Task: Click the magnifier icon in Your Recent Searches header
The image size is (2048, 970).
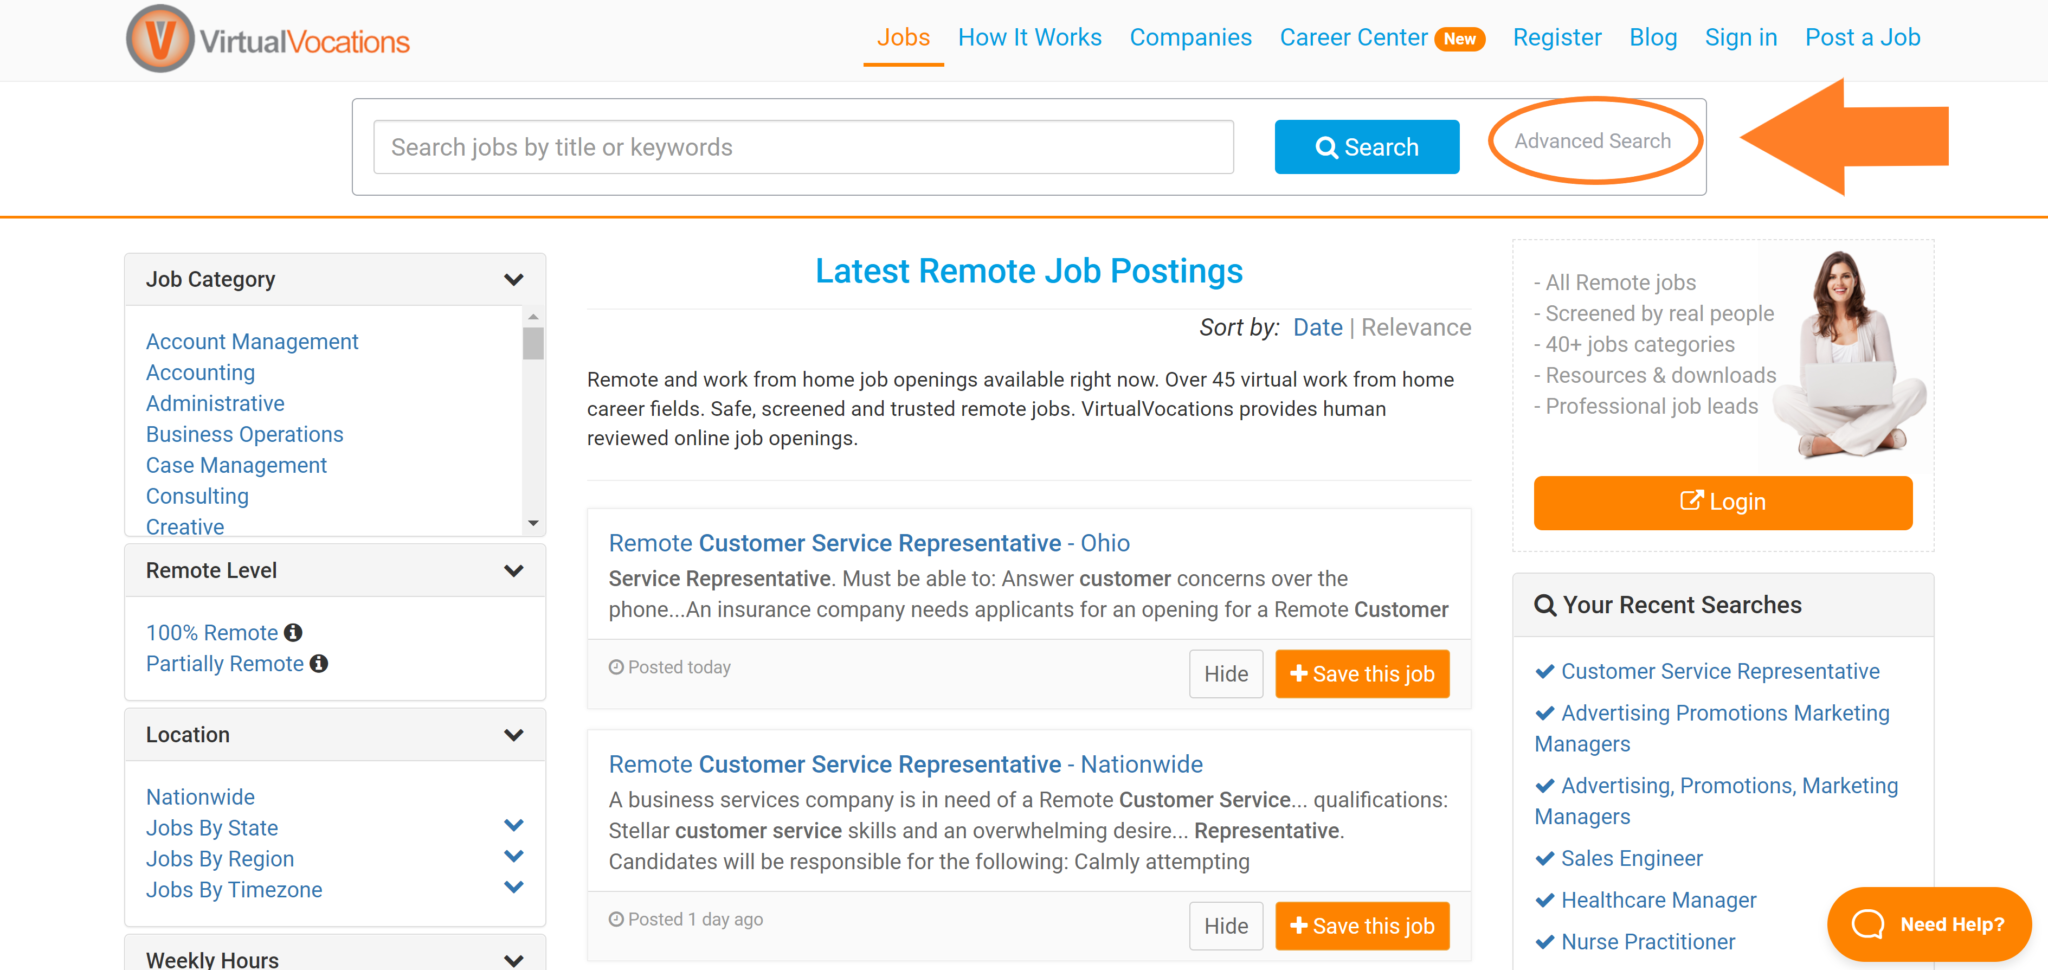Action: click(x=1544, y=604)
